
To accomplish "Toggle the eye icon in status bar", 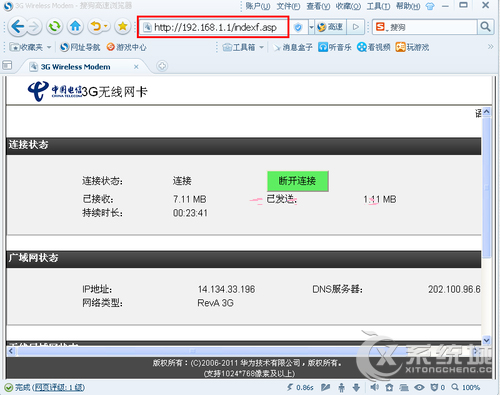I will point(419,387).
